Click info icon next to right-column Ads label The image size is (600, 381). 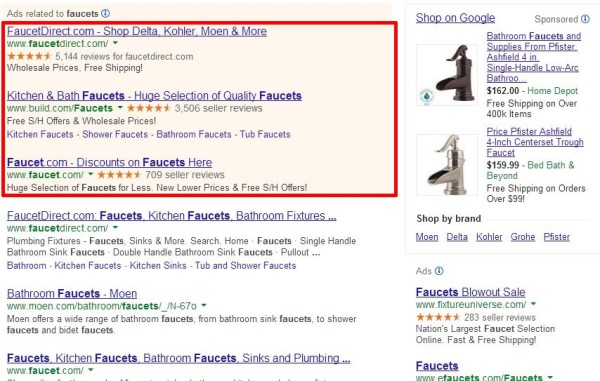(x=439, y=271)
